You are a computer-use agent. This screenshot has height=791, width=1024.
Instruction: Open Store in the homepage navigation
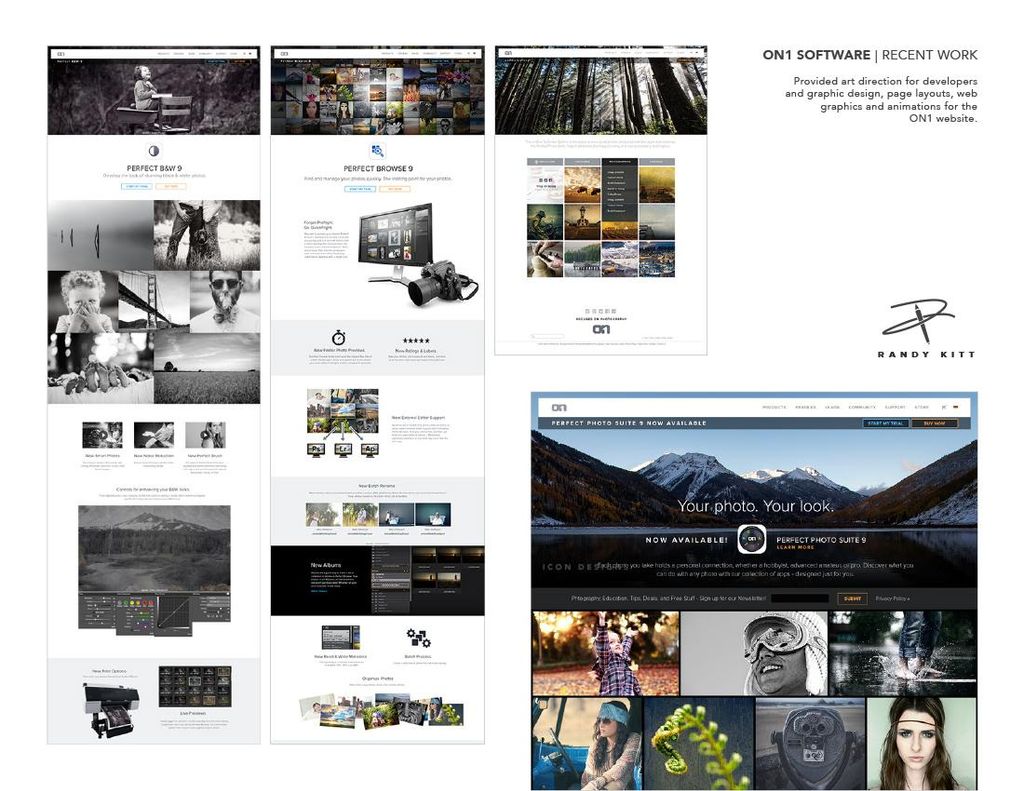[x=921, y=408]
